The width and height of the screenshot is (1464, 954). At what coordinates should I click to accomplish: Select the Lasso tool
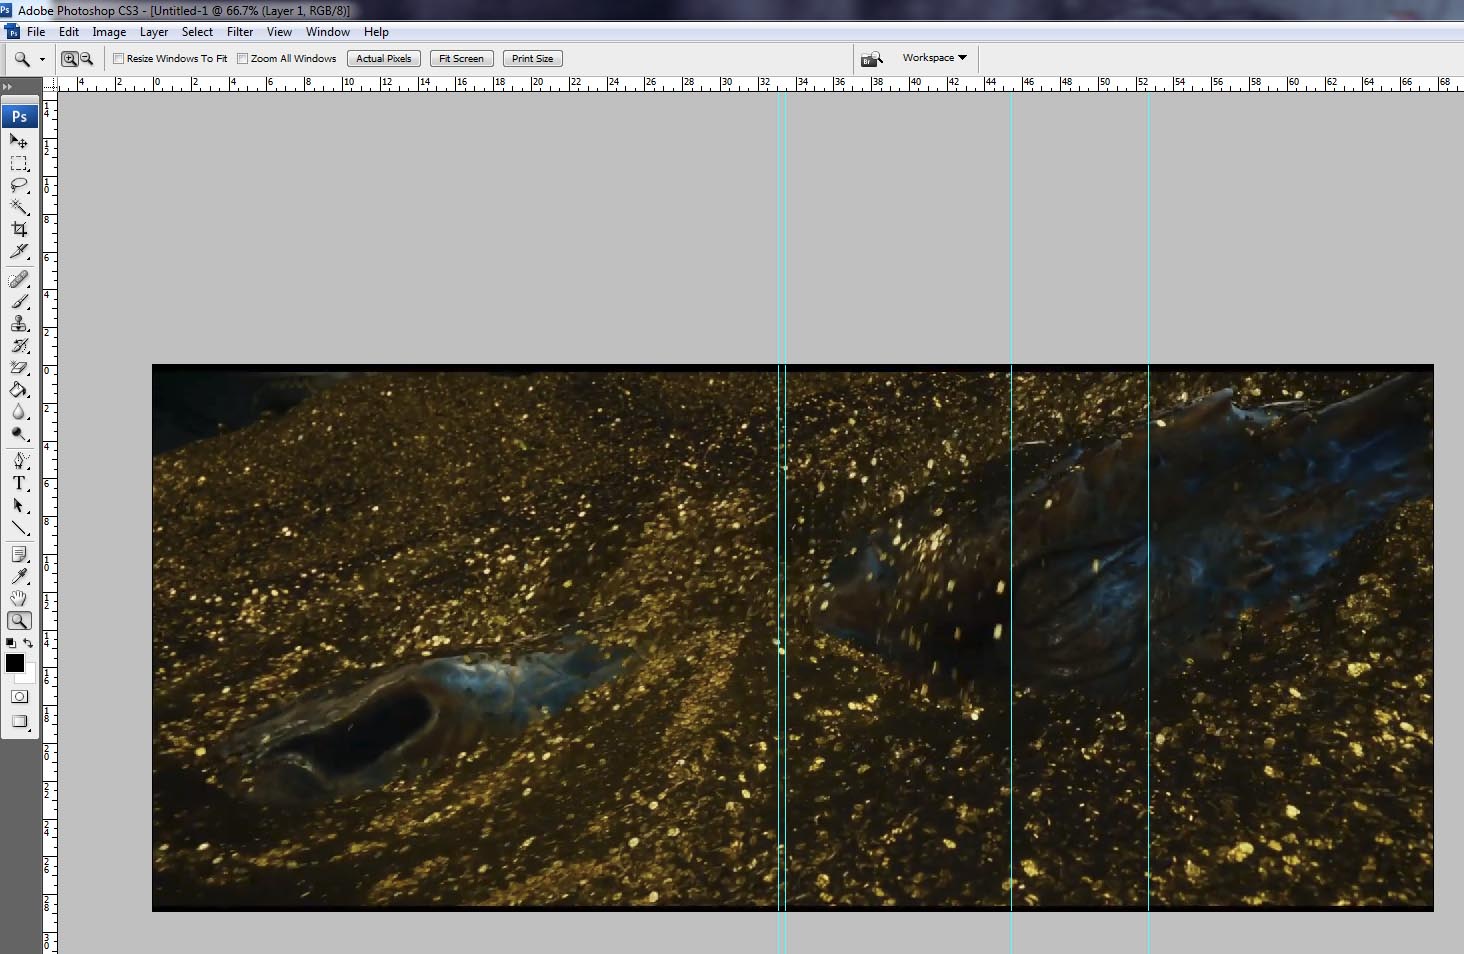[19, 185]
